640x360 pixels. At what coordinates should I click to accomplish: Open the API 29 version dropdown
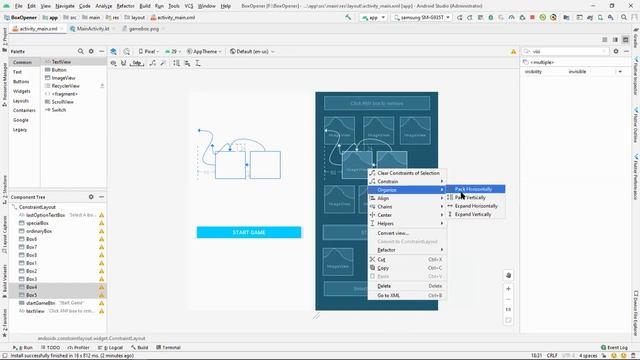pyautogui.click(x=173, y=51)
